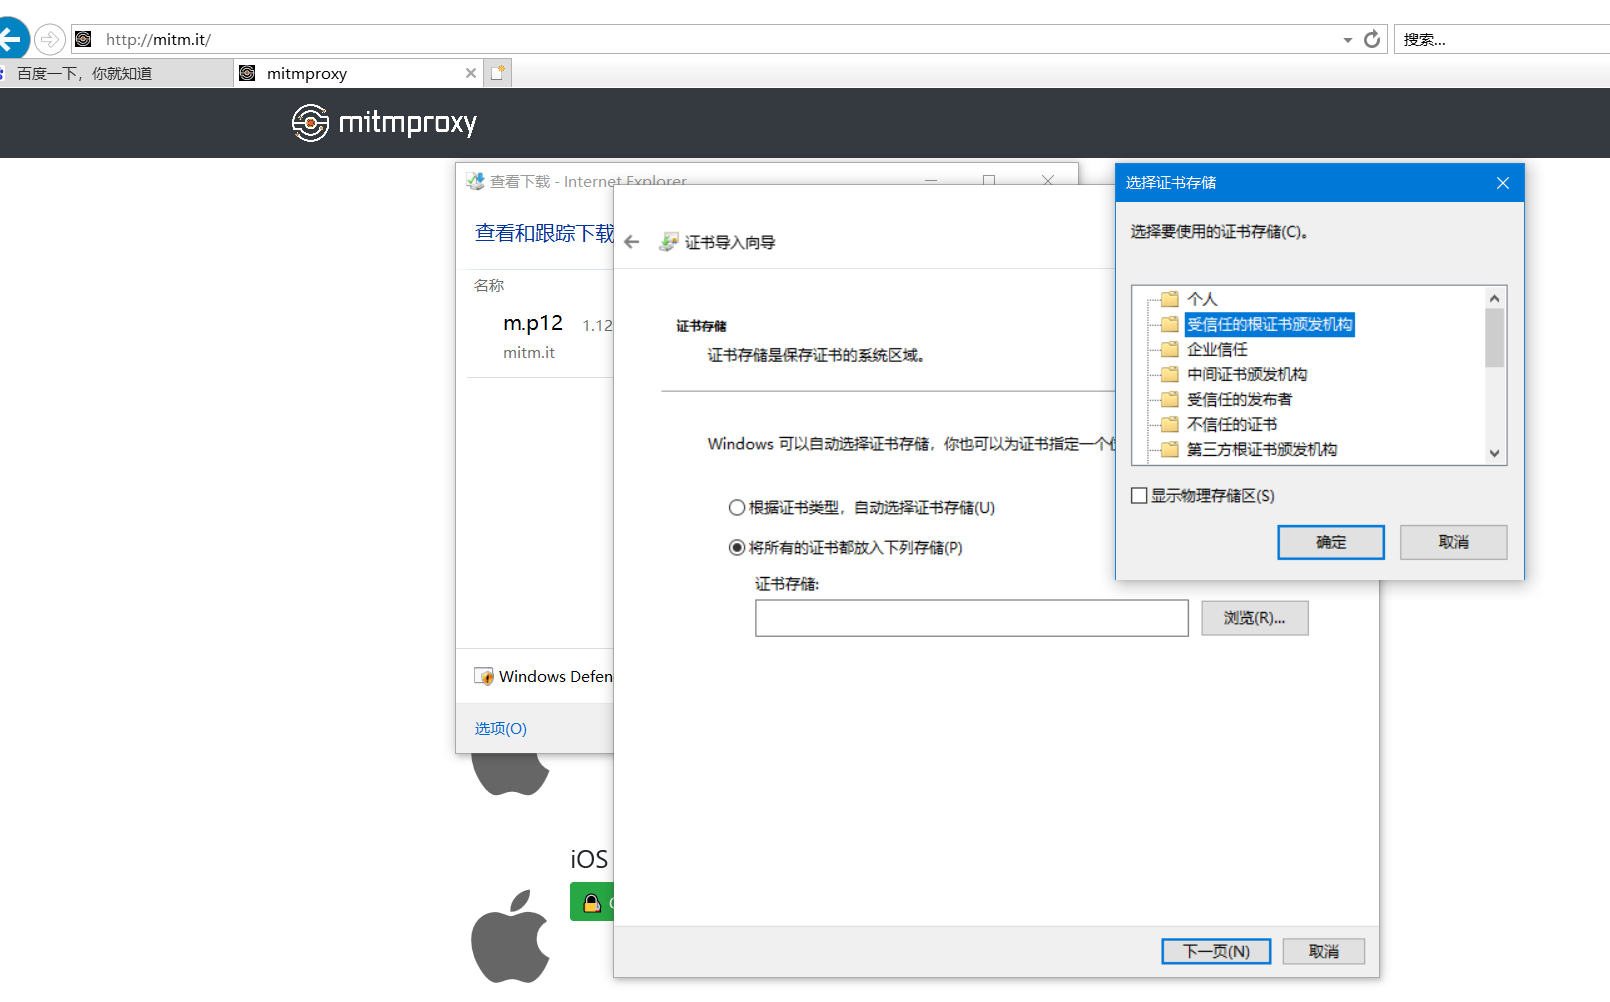Click the mitmproxy logo in page header
The height and width of the screenshot is (1002, 1610).
385,122
